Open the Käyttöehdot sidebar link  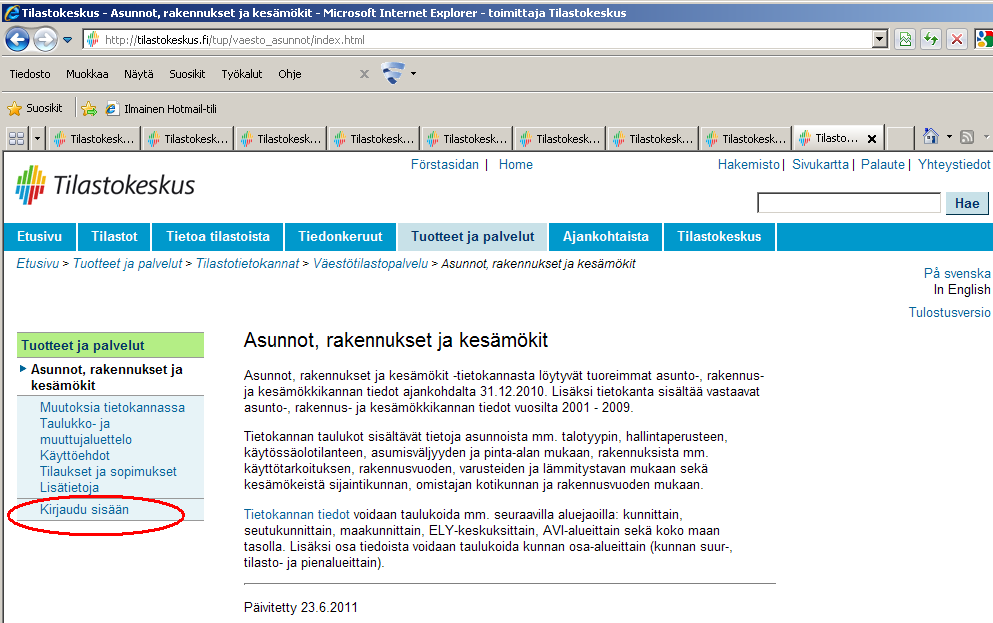click(75, 456)
